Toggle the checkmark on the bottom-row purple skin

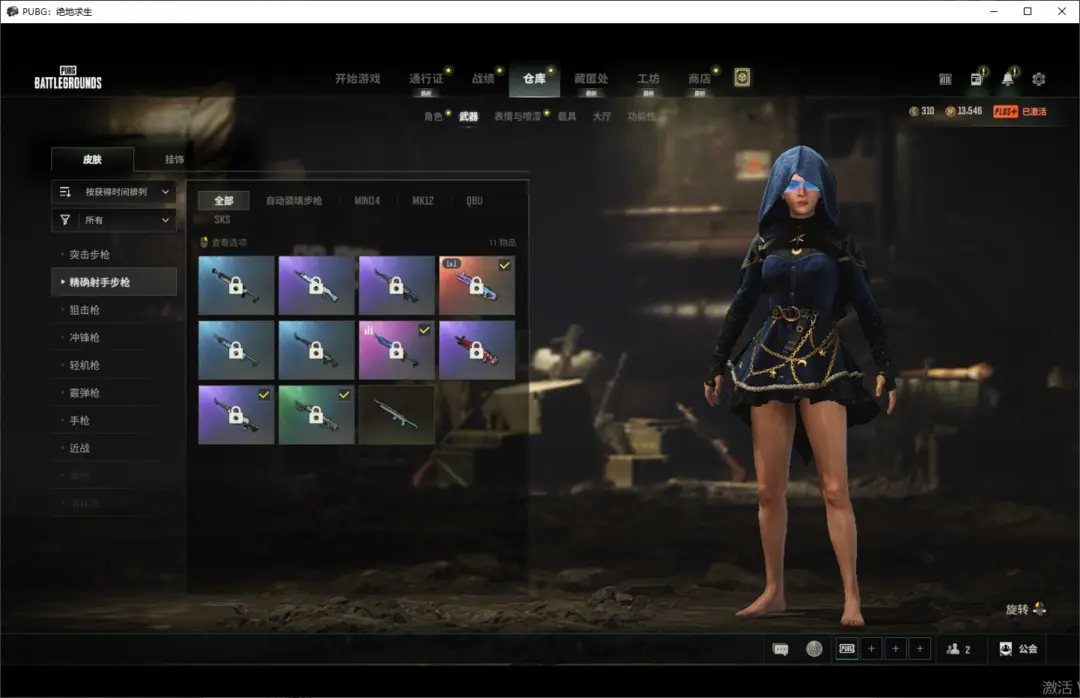(x=264, y=395)
